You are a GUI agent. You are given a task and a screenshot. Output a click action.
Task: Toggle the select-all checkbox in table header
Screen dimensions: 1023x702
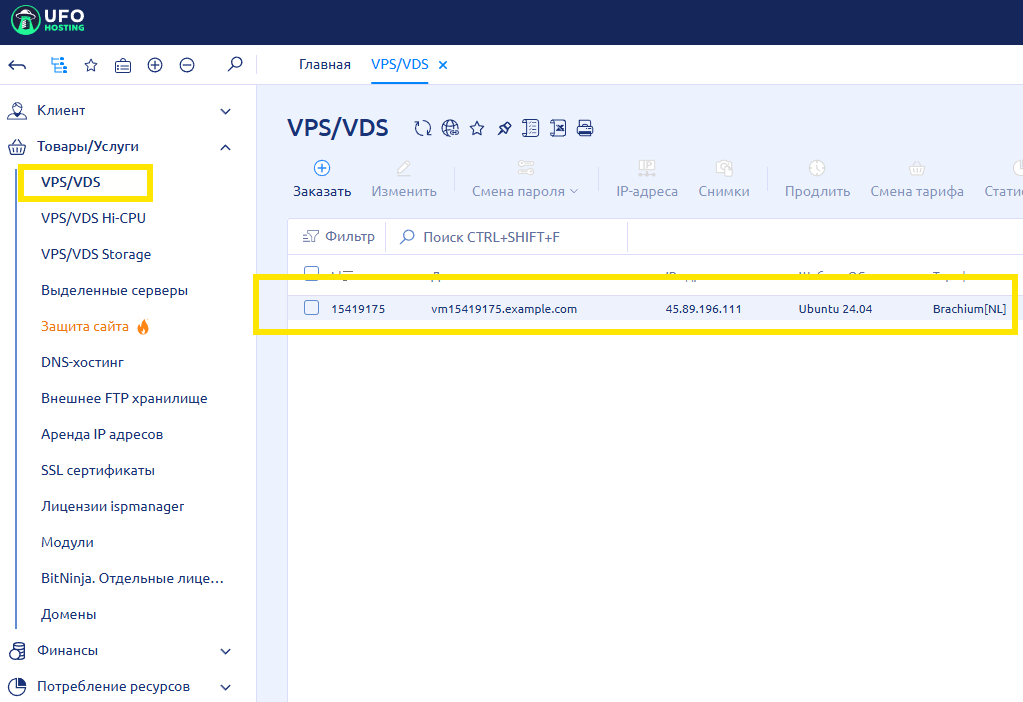pyautogui.click(x=311, y=273)
